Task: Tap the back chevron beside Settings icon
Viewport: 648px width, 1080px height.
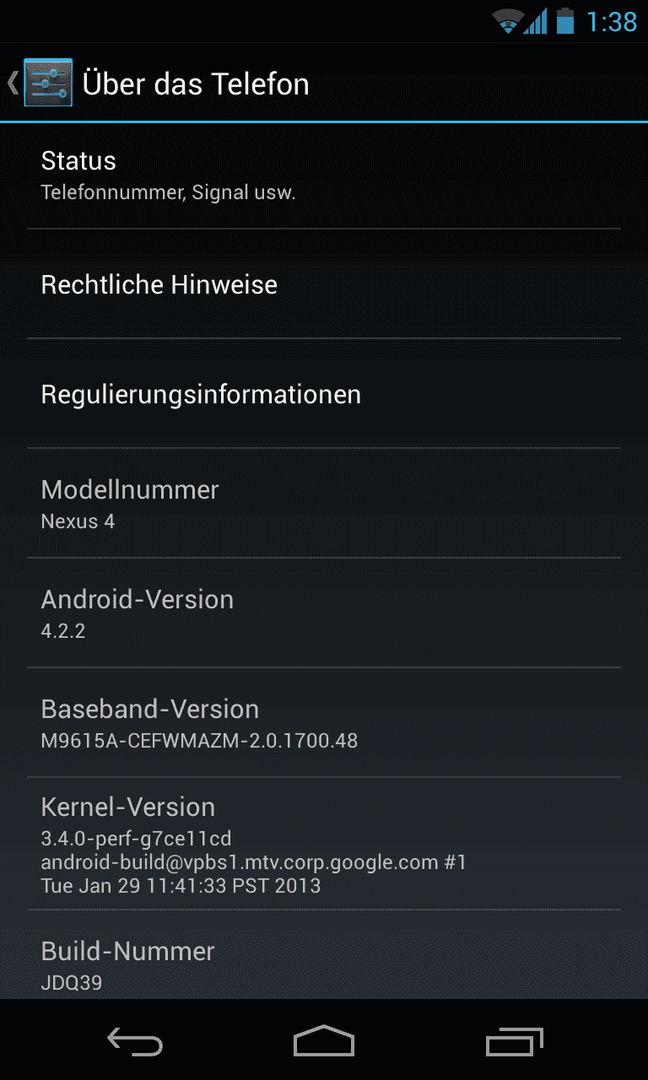Action: click(12, 83)
